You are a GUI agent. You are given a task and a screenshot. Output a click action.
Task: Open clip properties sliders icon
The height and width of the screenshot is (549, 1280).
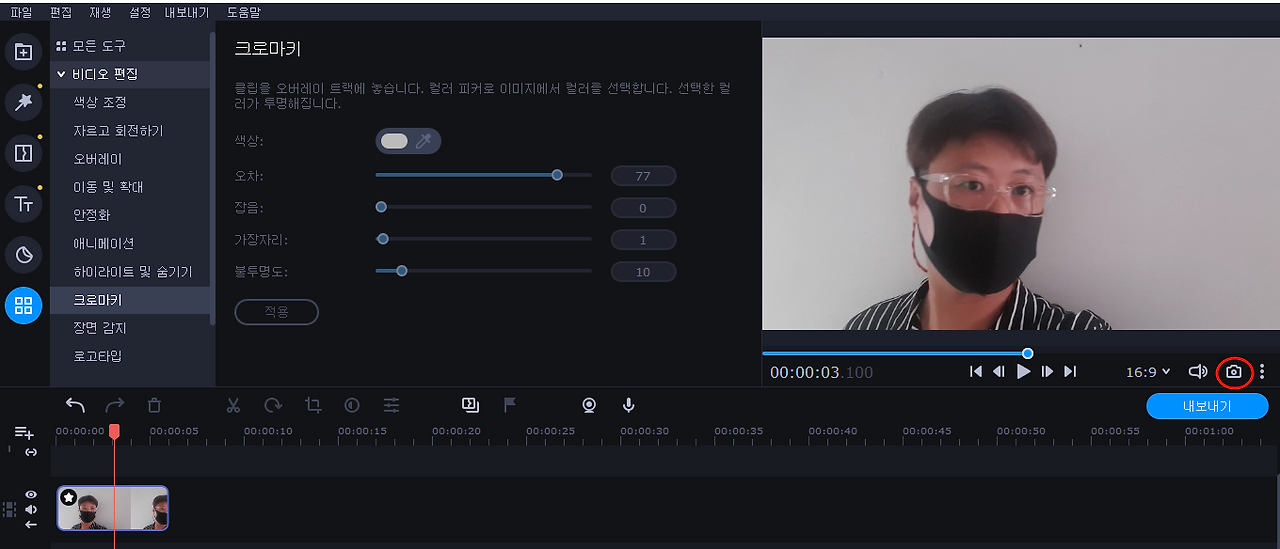pyautogui.click(x=391, y=405)
